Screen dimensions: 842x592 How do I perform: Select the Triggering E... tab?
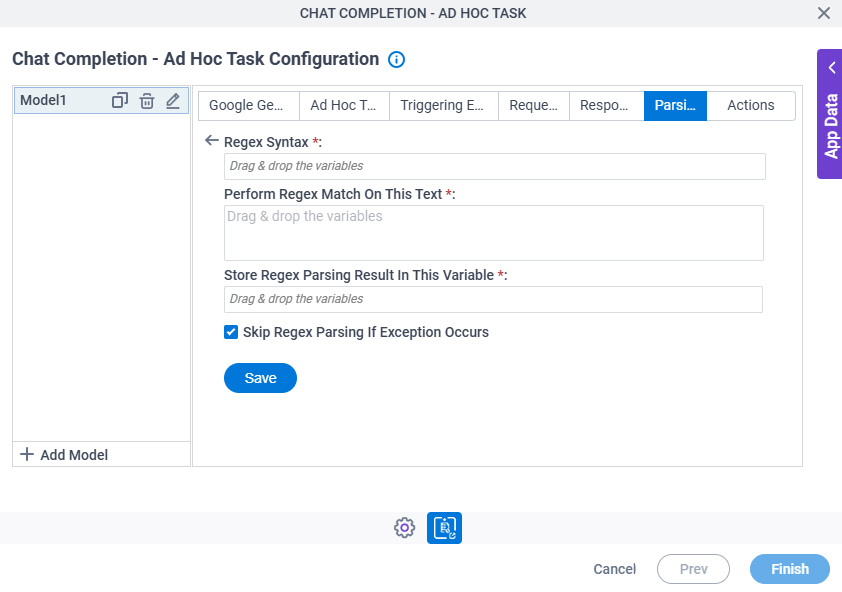click(x=444, y=105)
